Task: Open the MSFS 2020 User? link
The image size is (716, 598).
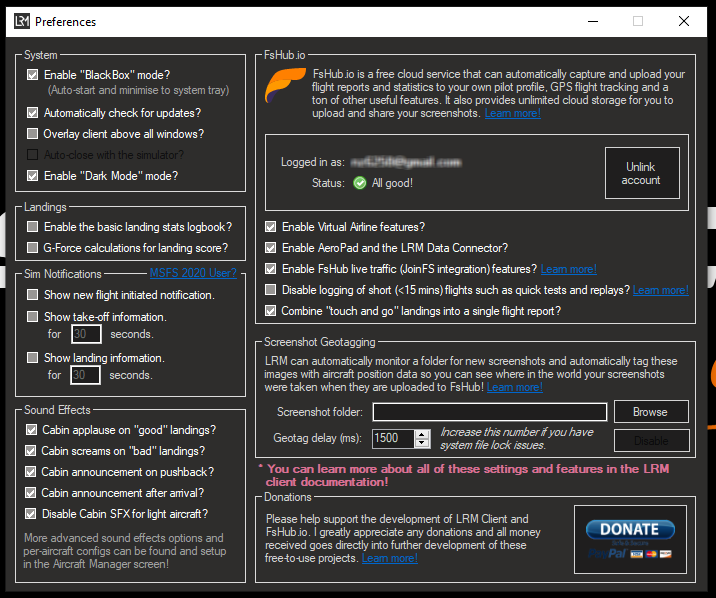Action: 193,273
